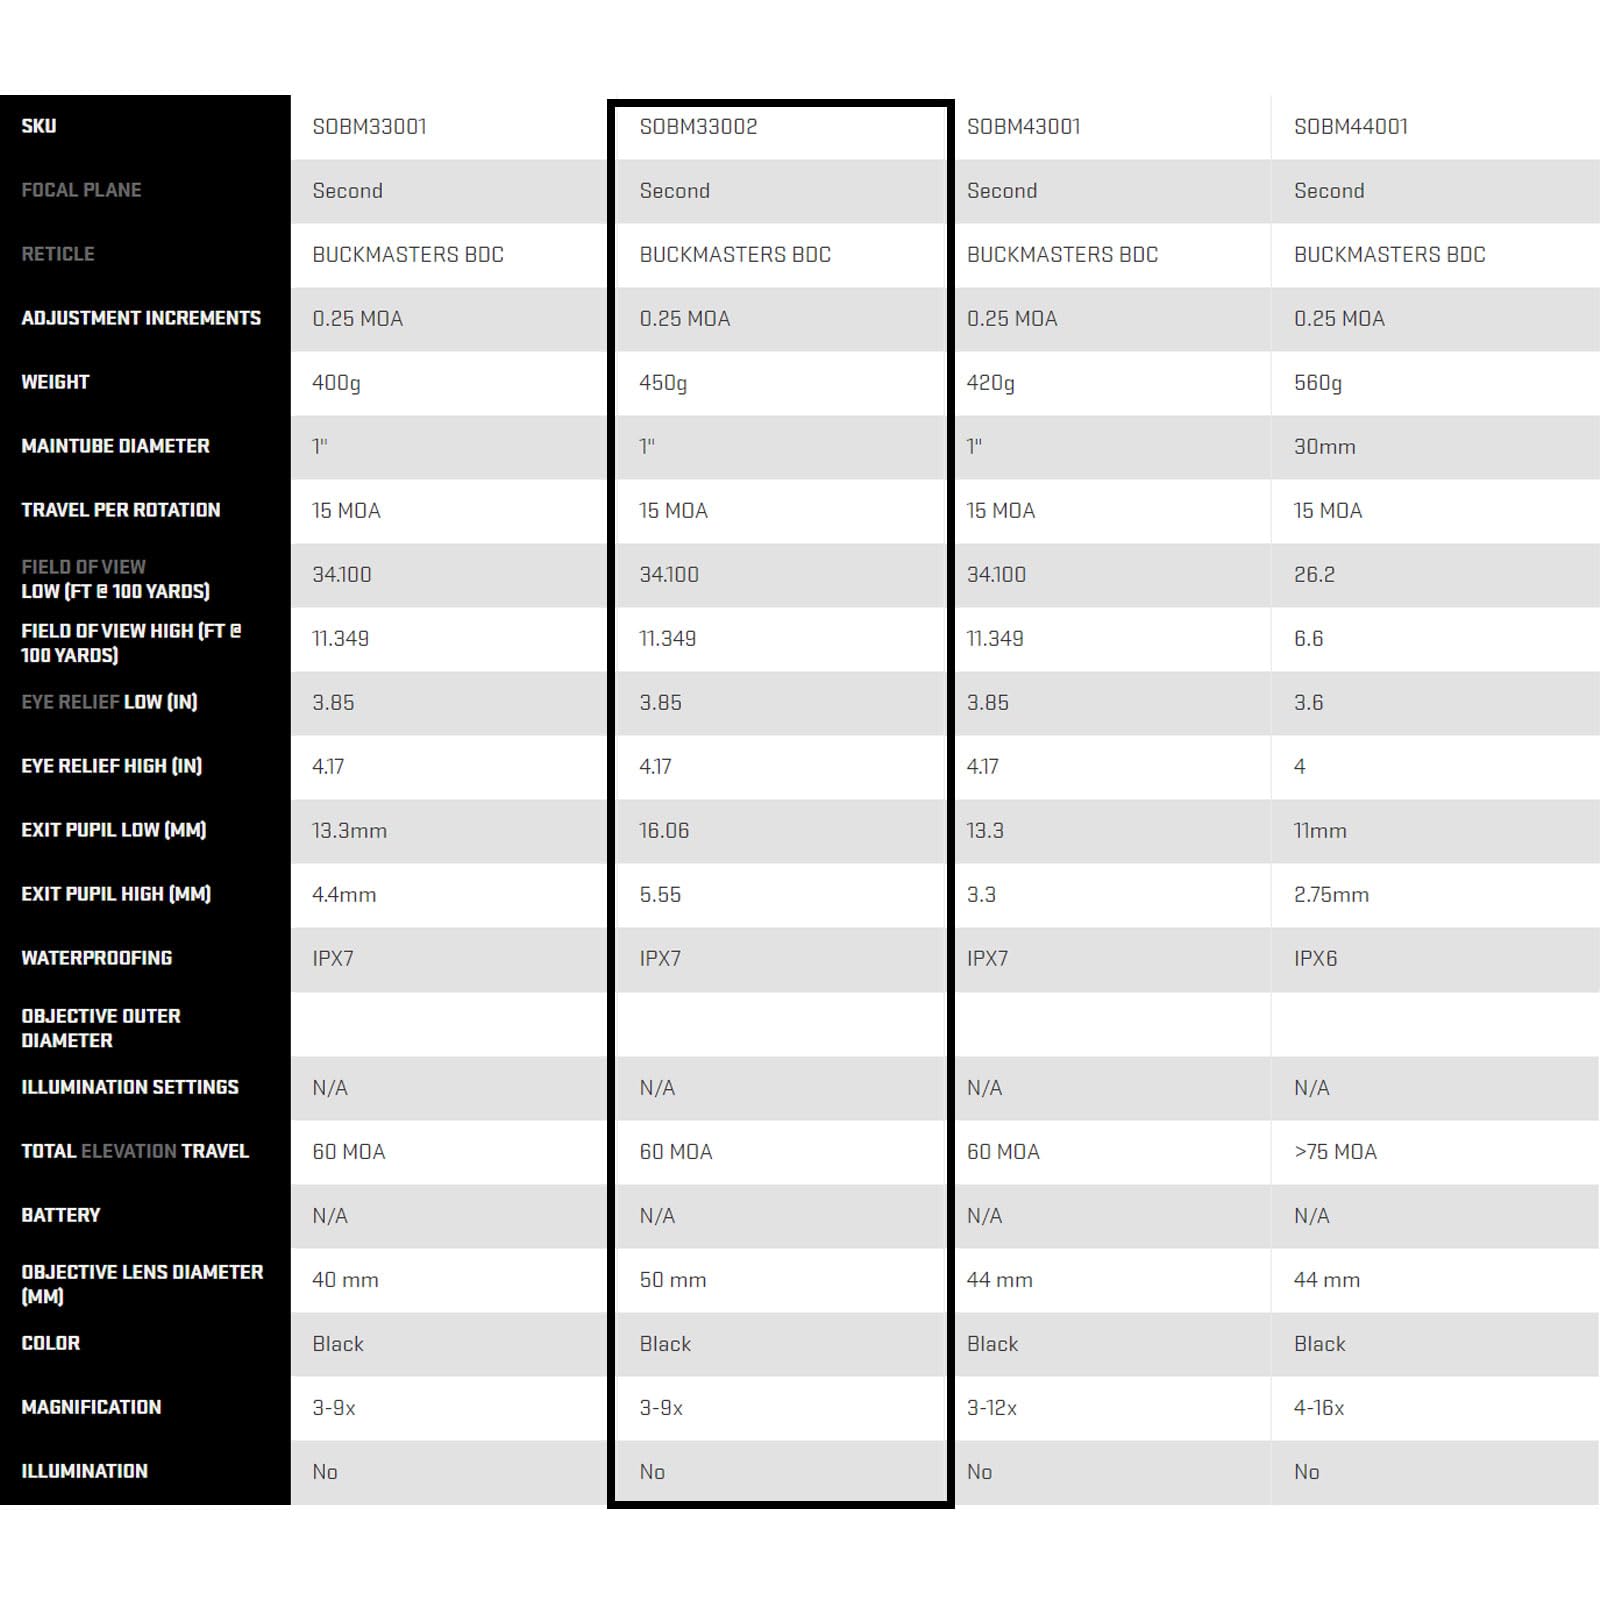Click the Adjustment Increments row label
The image size is (1600, 1600).
tap(141, 318)
